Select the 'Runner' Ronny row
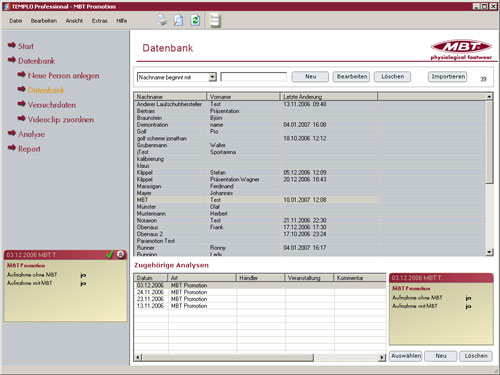Viewport: 500px width, 375px height. click(x=256, y=248)
